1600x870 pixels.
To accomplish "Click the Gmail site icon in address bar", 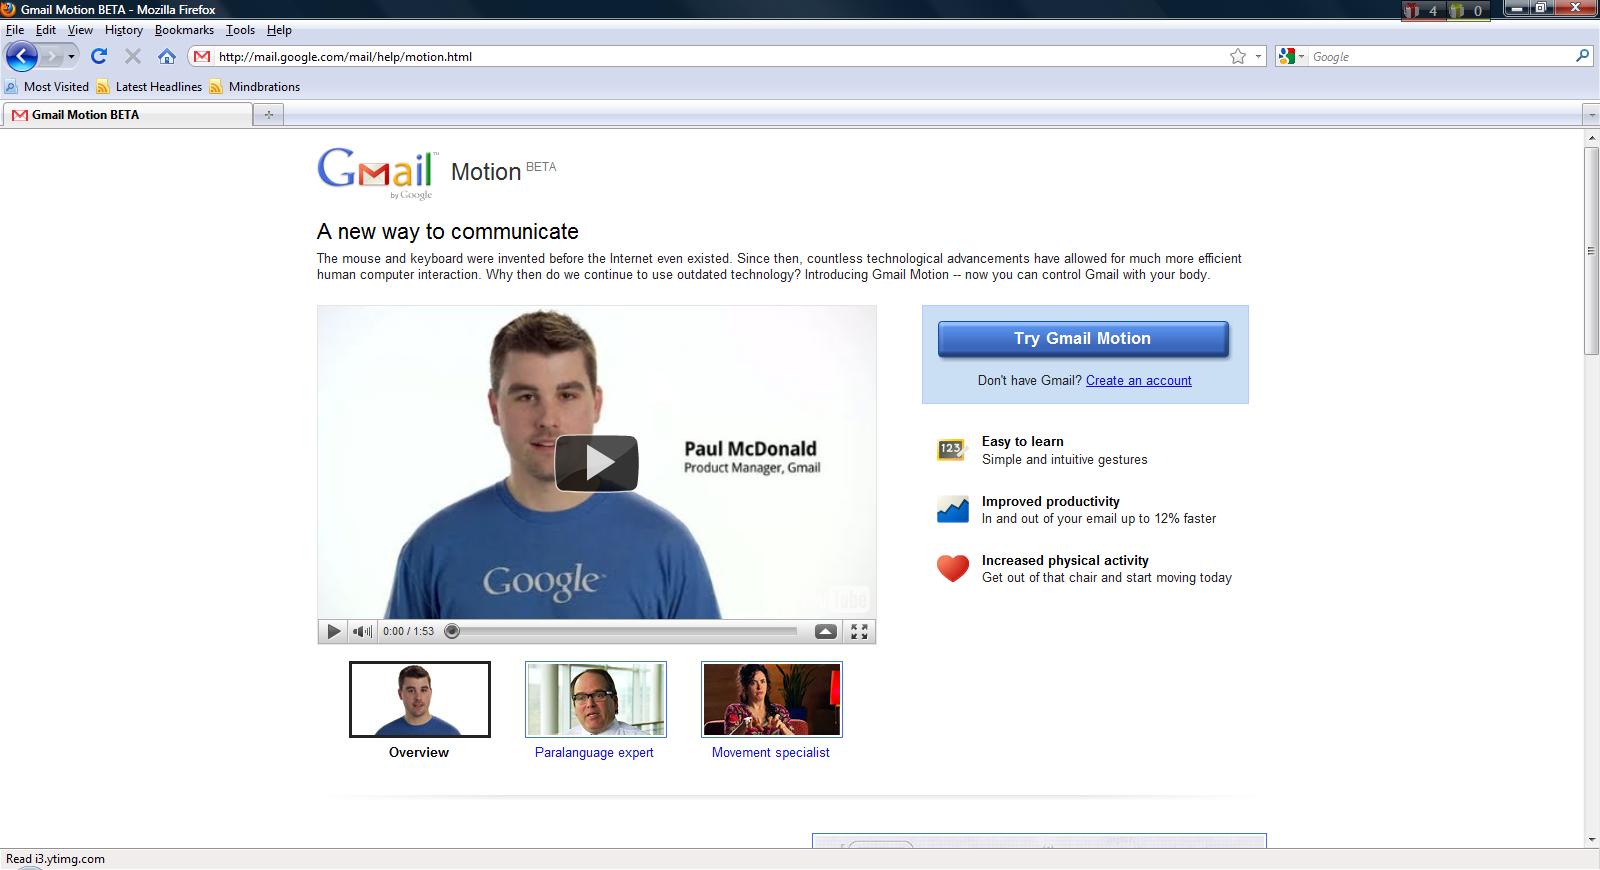I will [202, 56].
